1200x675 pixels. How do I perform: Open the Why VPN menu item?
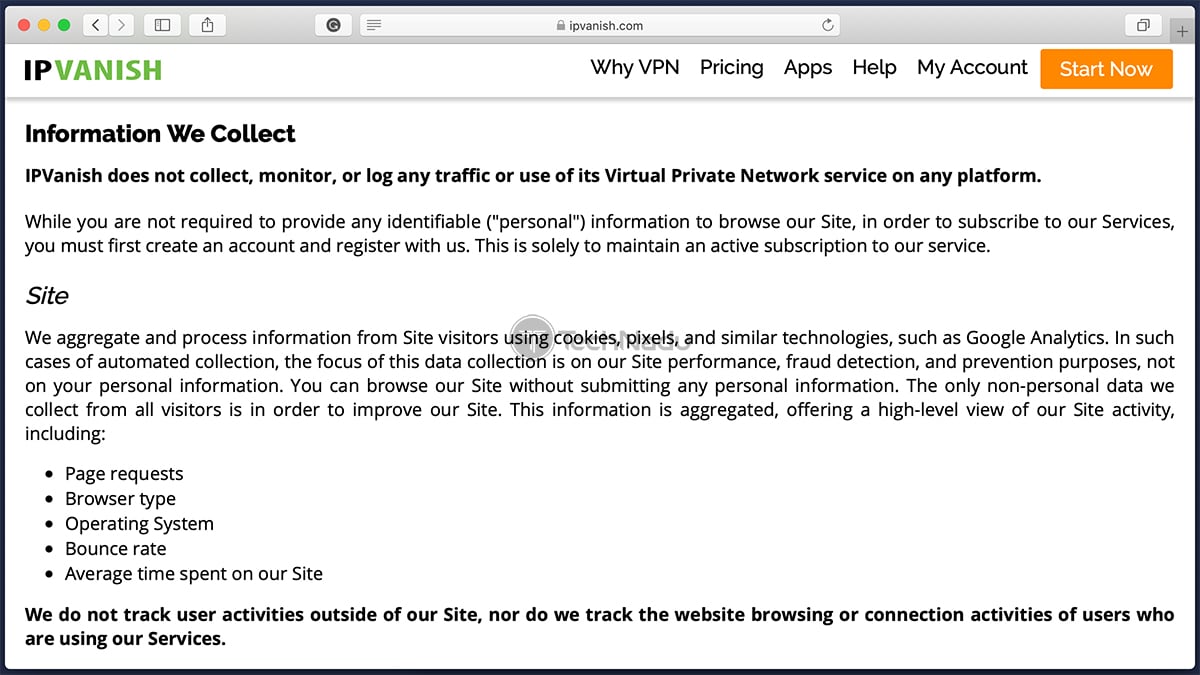(635, 67)
